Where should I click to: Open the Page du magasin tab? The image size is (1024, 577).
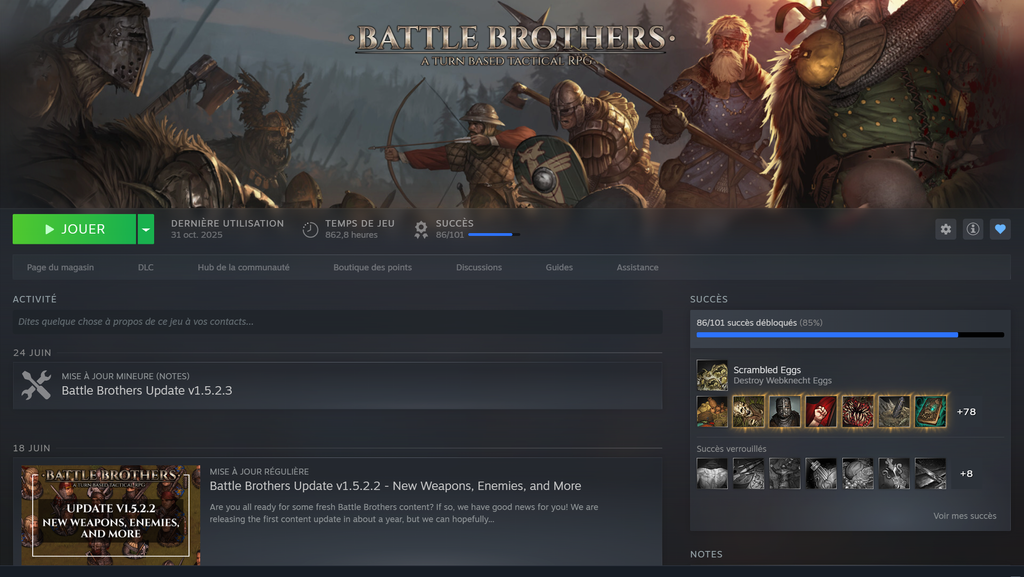[x=60, y=268]
